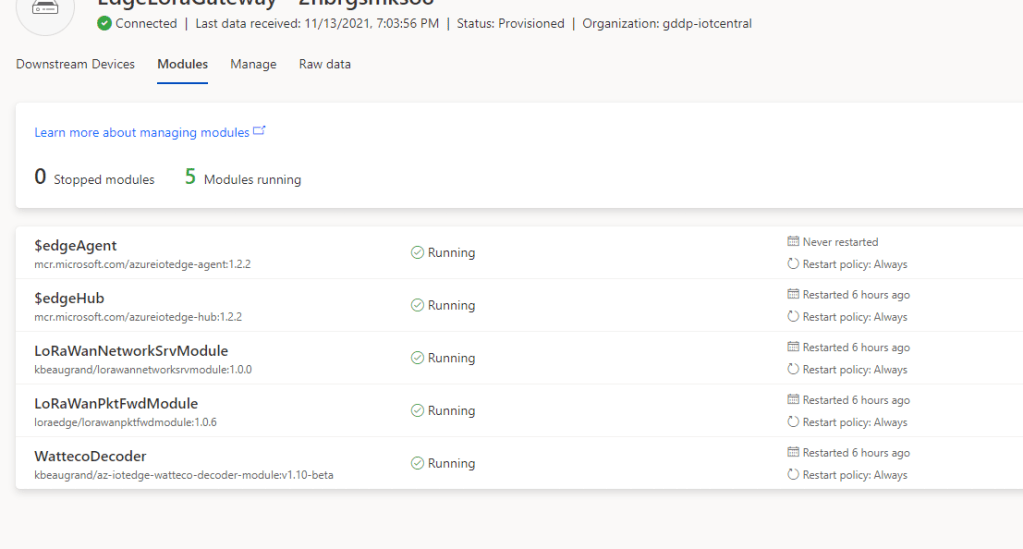
Task: Click the $edgeHub restart policy icon
Action: [793, 317]
